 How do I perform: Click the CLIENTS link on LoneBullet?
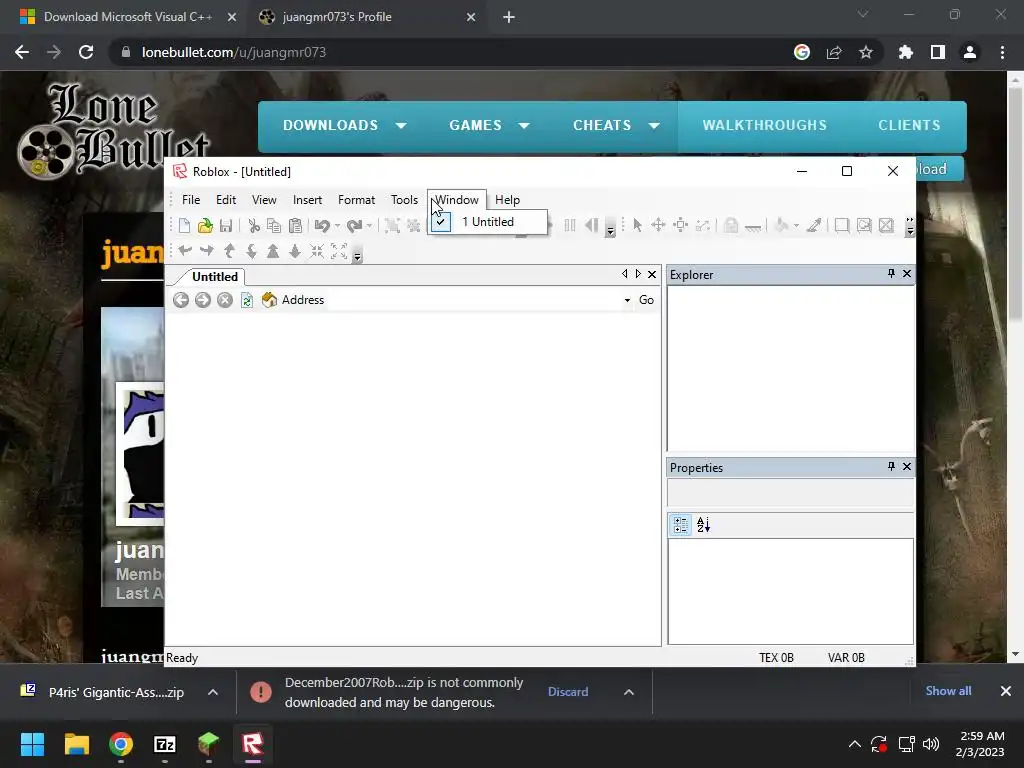click(x=909, y=125)
